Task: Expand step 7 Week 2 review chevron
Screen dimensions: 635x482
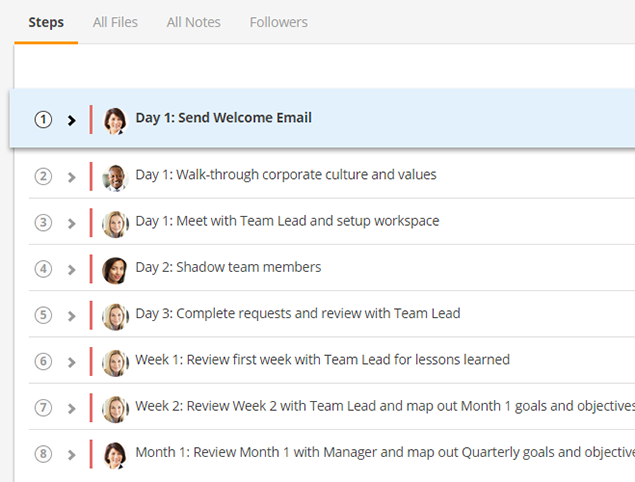Action: 72,408
